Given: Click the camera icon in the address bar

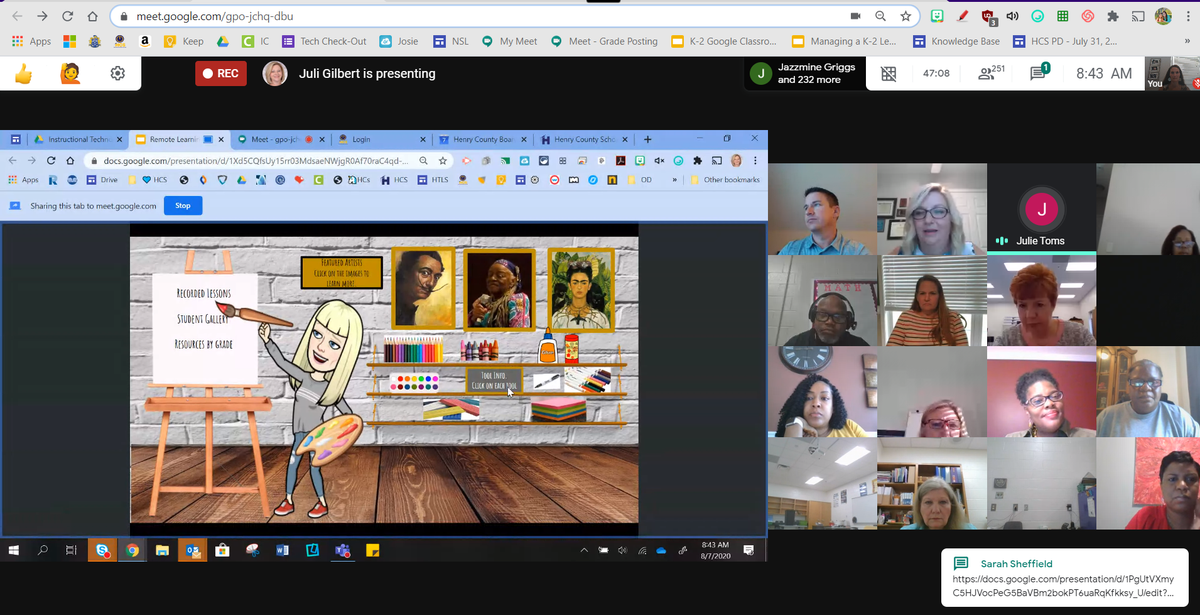Looking at the screenshot, I should click(x=856, y=16).
